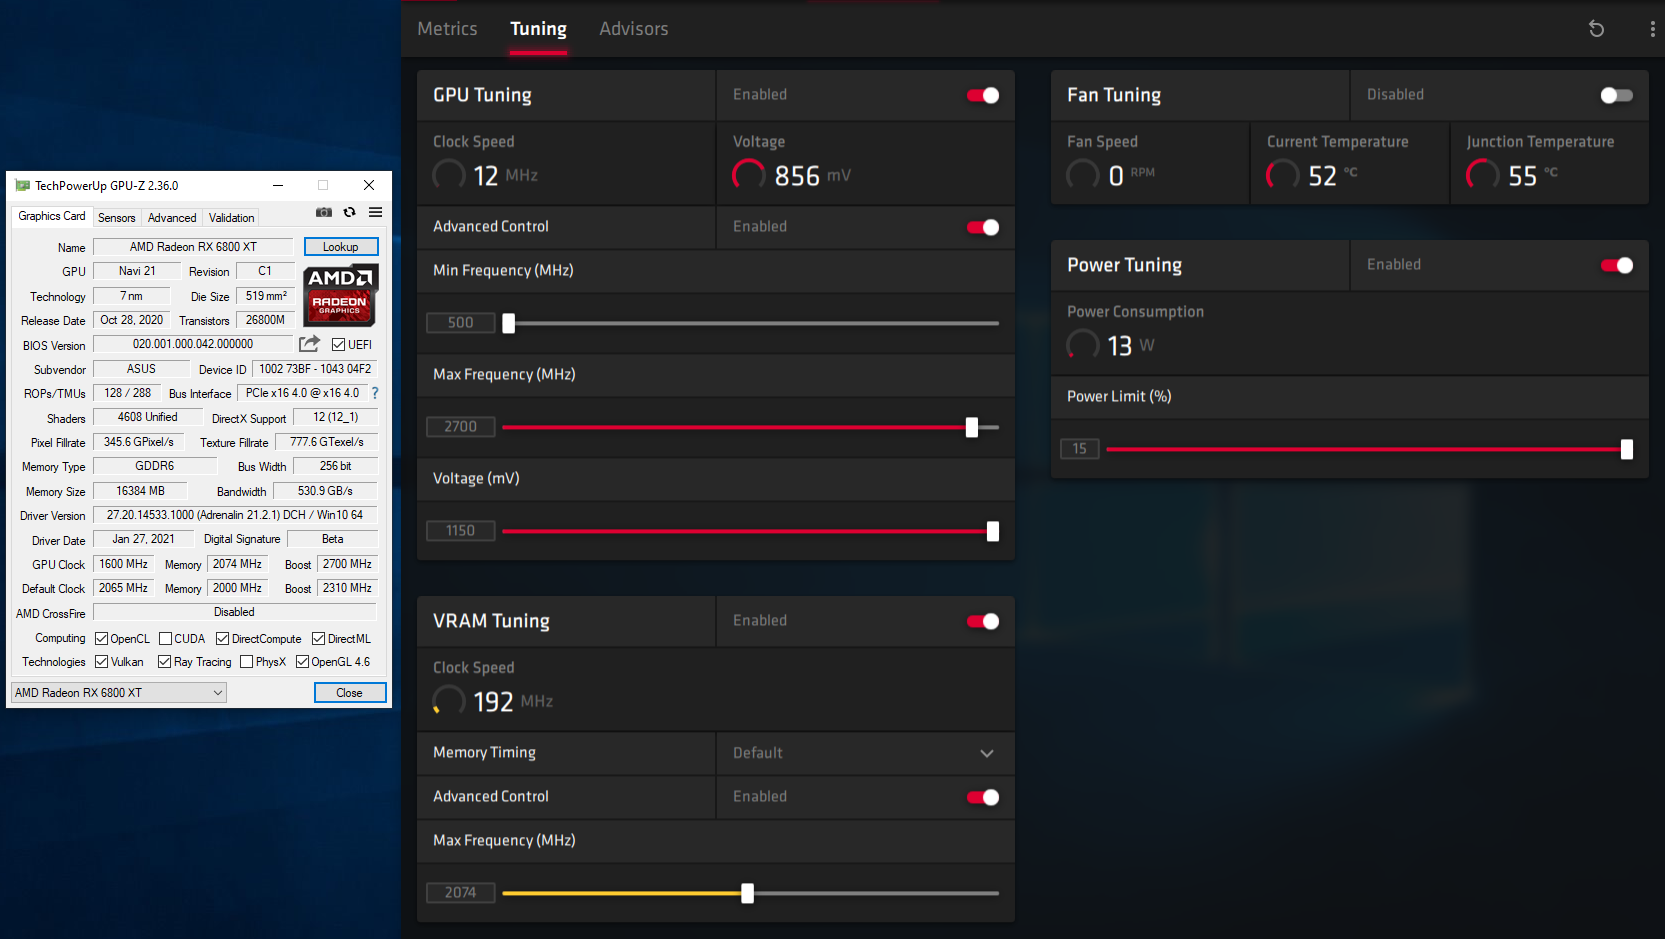Click the GPU Max Frequency slider handle
This screenshot has width=1665, height=939.
click(972, 427)
